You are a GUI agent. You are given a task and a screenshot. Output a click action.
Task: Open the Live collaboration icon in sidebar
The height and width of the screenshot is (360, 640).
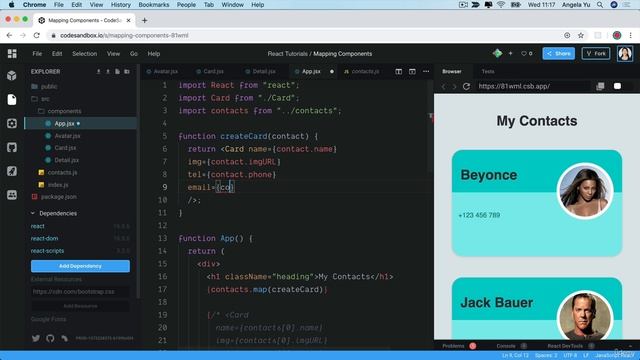tap(12, 195)
